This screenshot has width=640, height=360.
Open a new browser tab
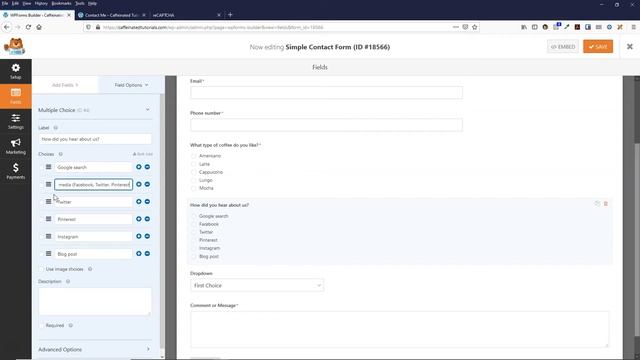(x=230, y=15)
